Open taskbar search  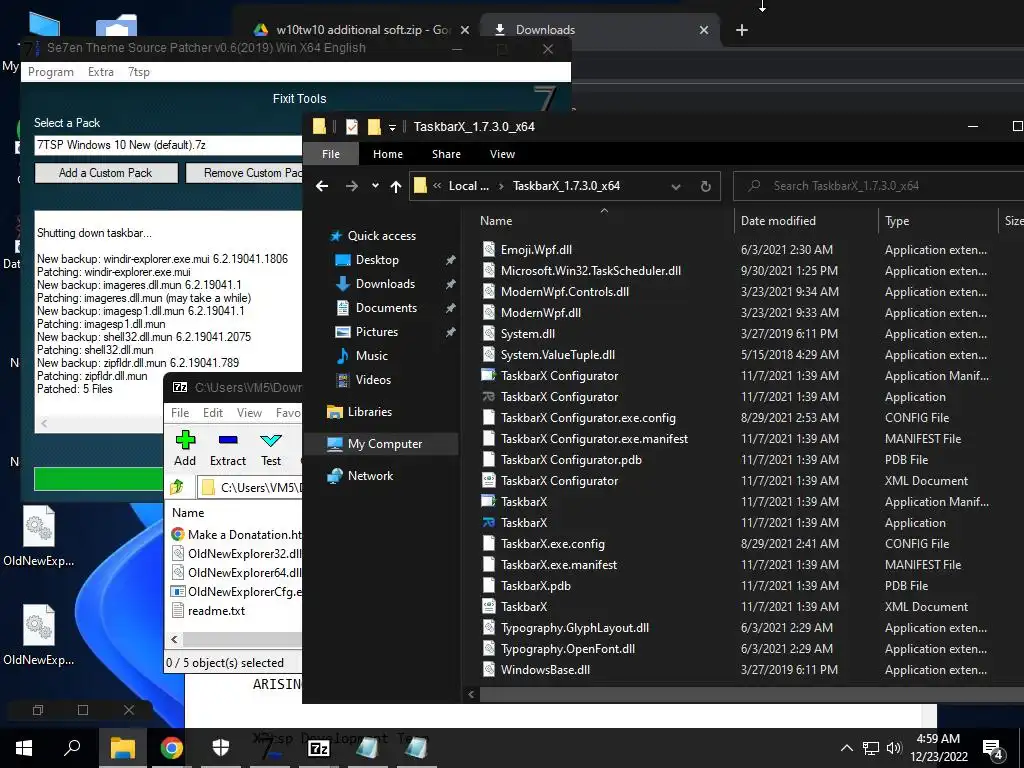point(72,748)
